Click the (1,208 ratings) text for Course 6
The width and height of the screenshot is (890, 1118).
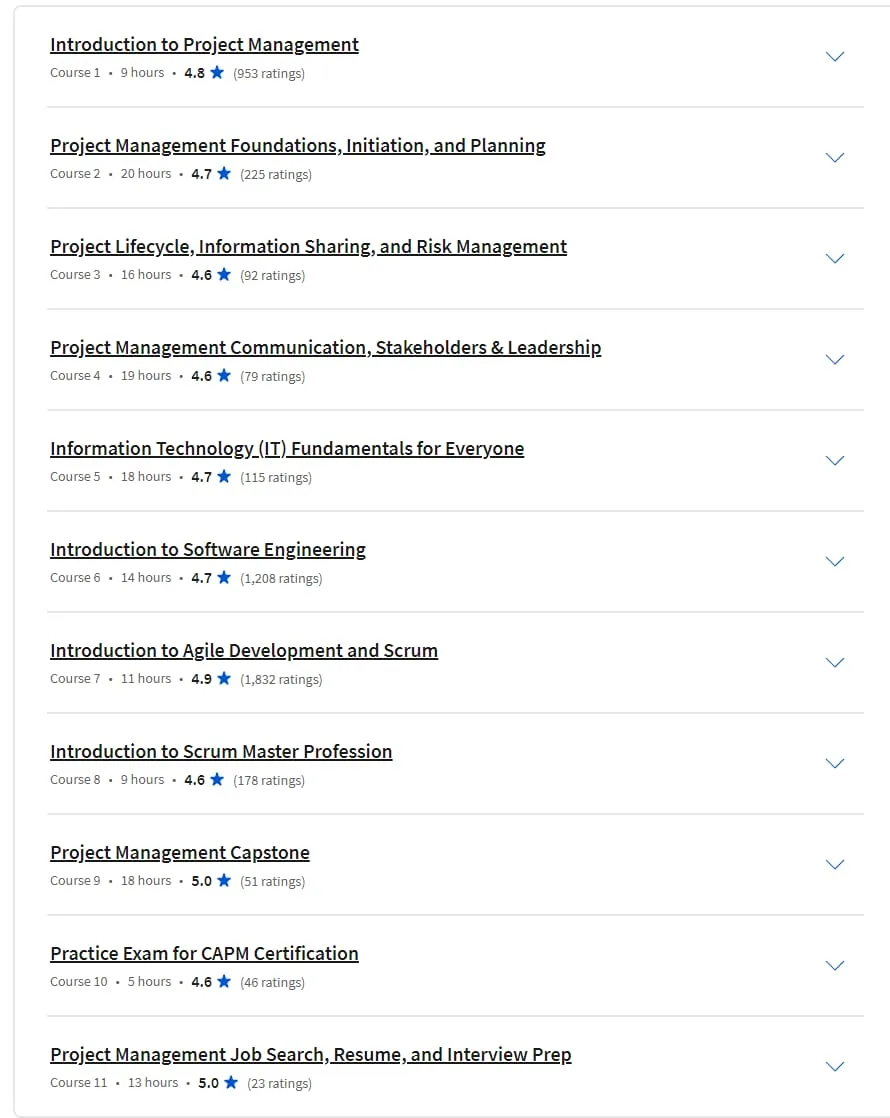click(x=281, y=578)
